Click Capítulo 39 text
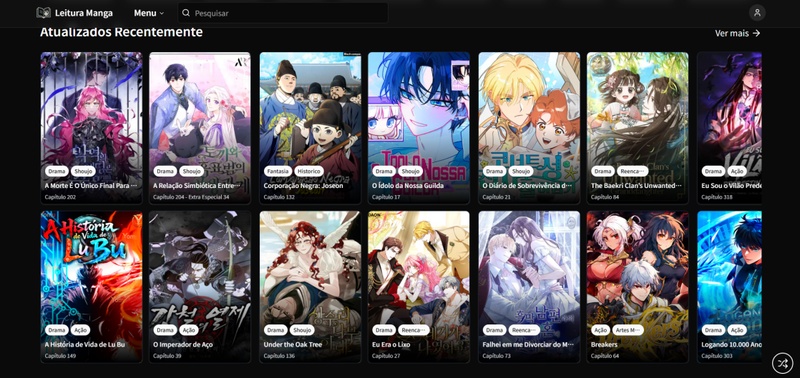 [x=167, y=356]
